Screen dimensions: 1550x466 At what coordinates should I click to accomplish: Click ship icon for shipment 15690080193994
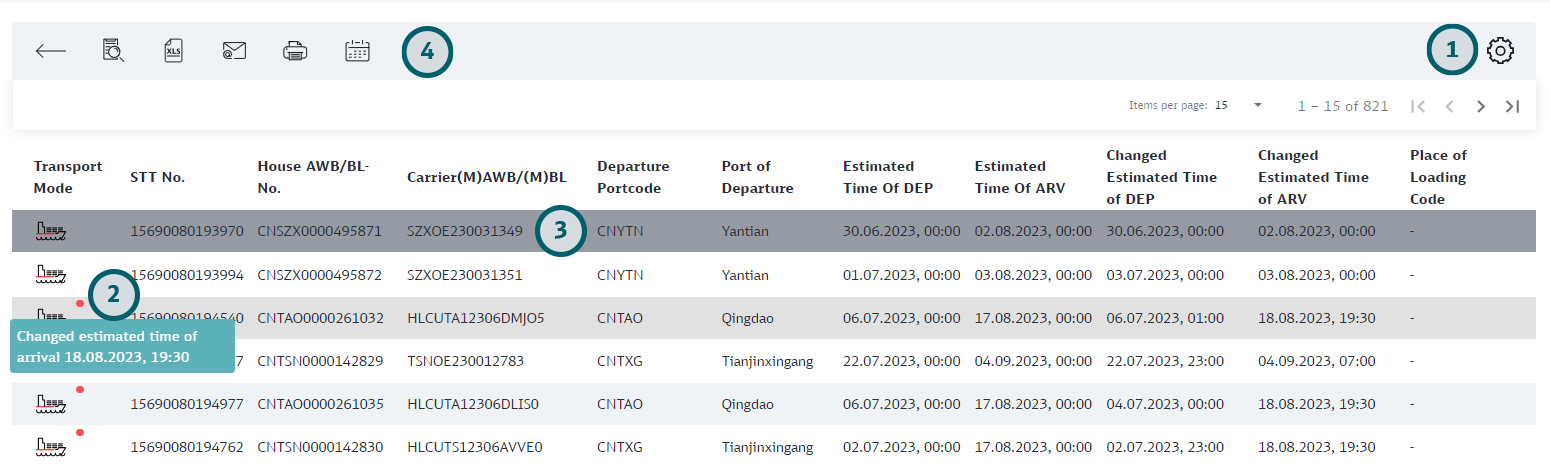(x=50, y=274)
